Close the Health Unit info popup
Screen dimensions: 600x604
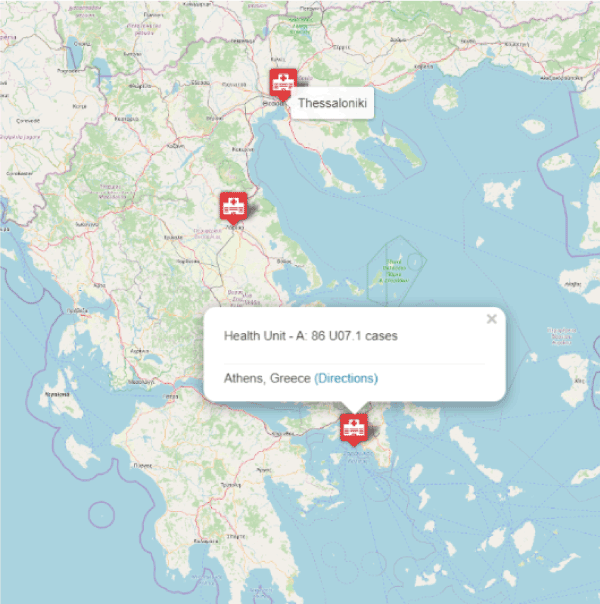tap(491, 319)
